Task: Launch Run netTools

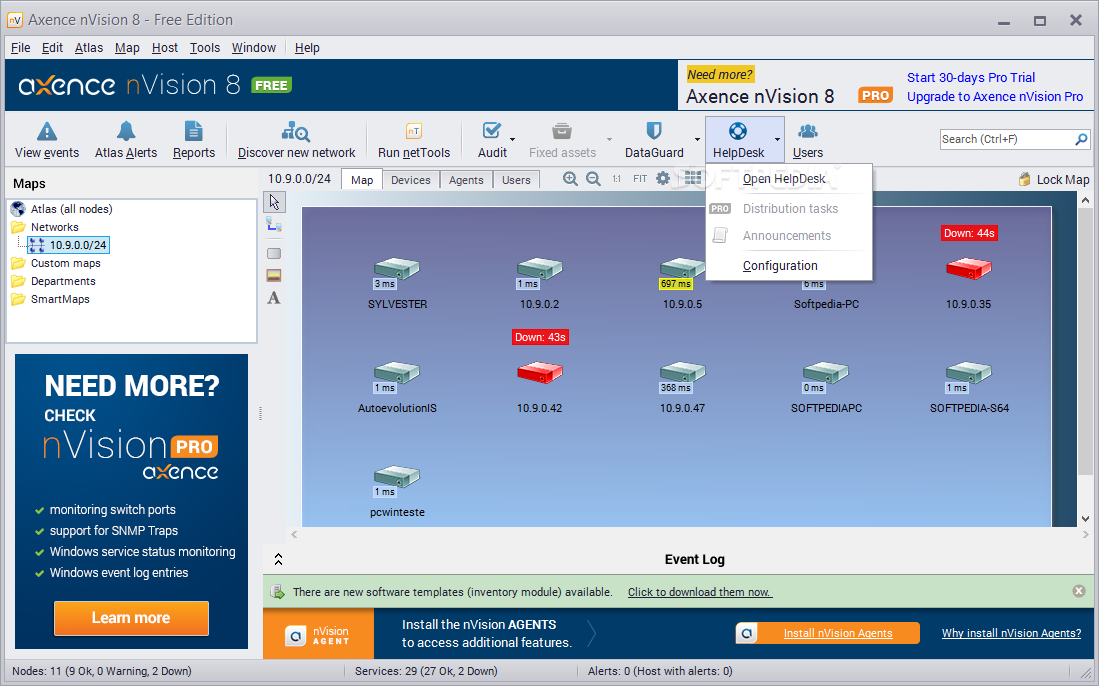Action: click(414, 140)
